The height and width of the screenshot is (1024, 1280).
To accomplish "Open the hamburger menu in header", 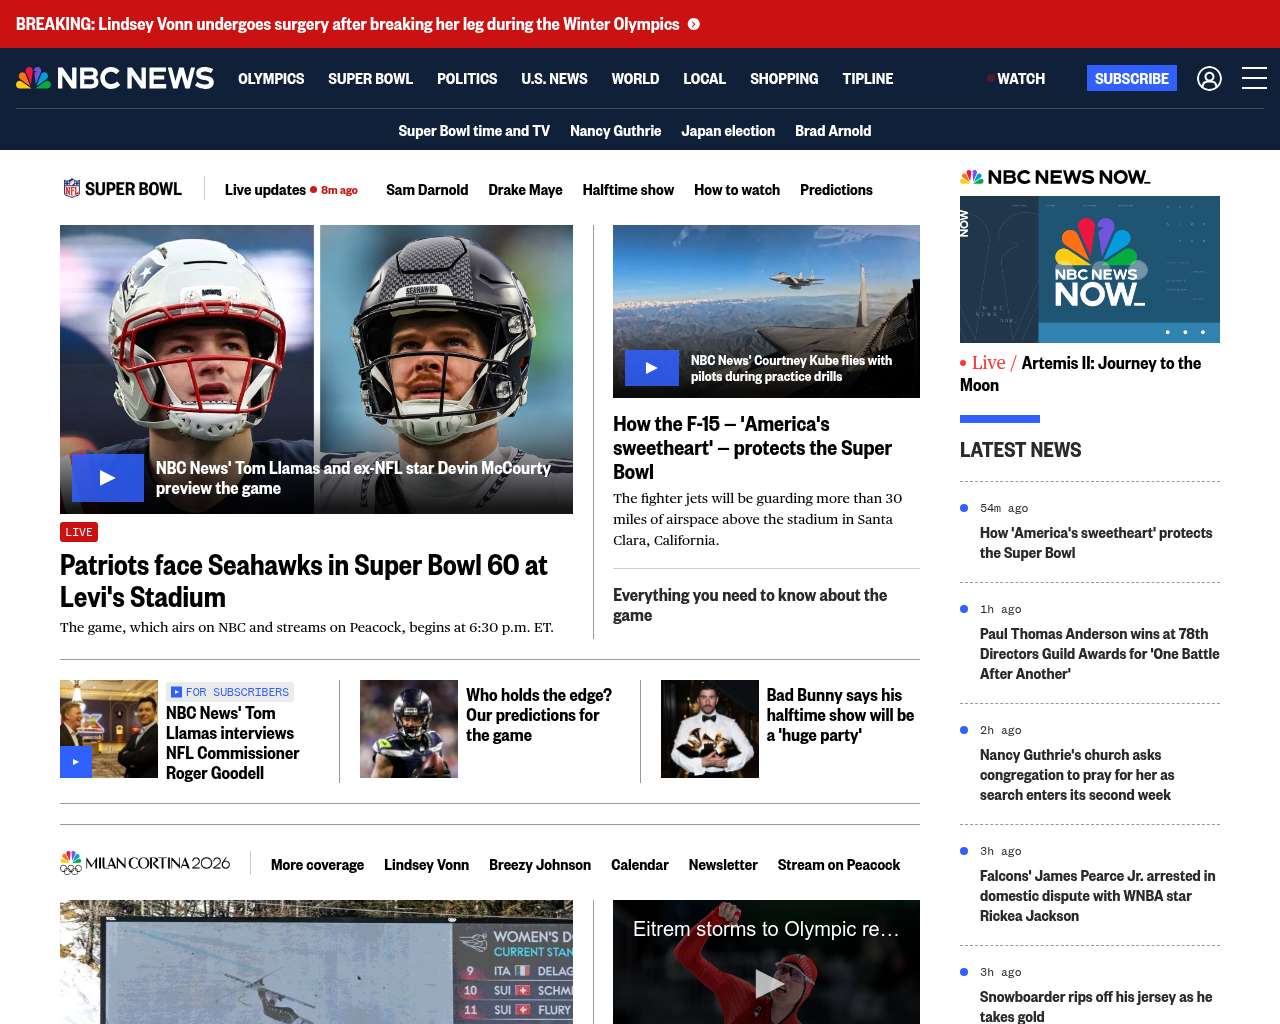I will click(1254, 78).
